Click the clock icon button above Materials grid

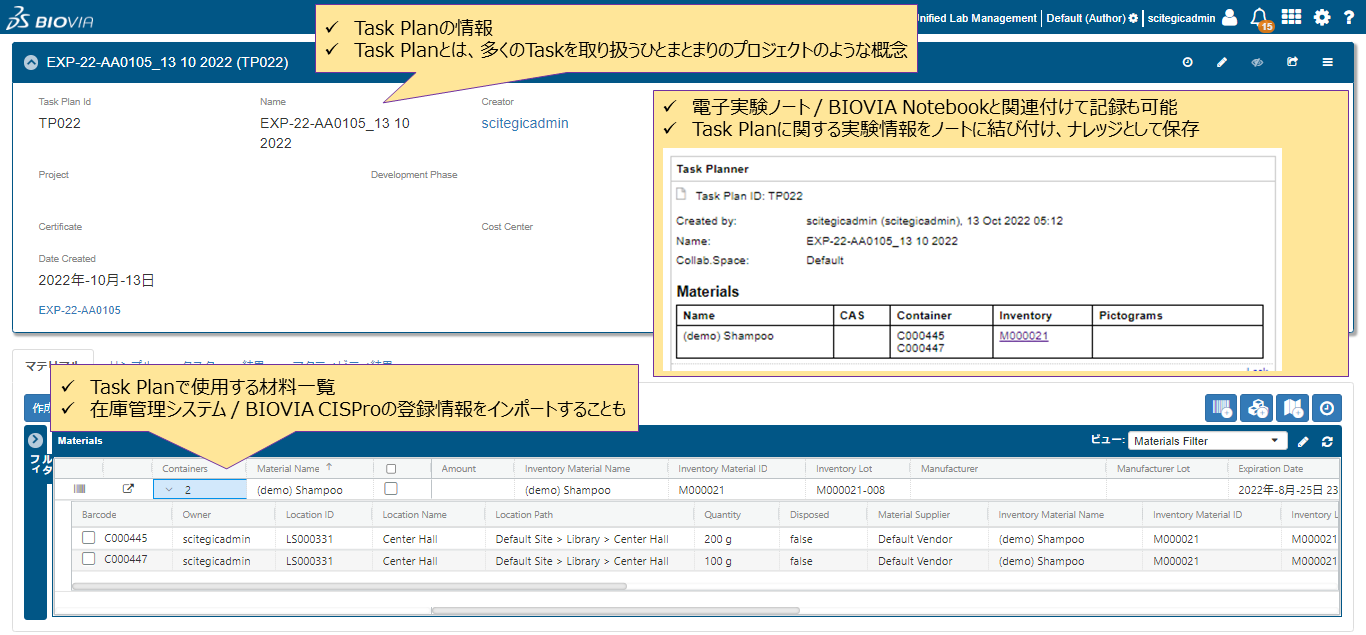(x=1326, y=407)
